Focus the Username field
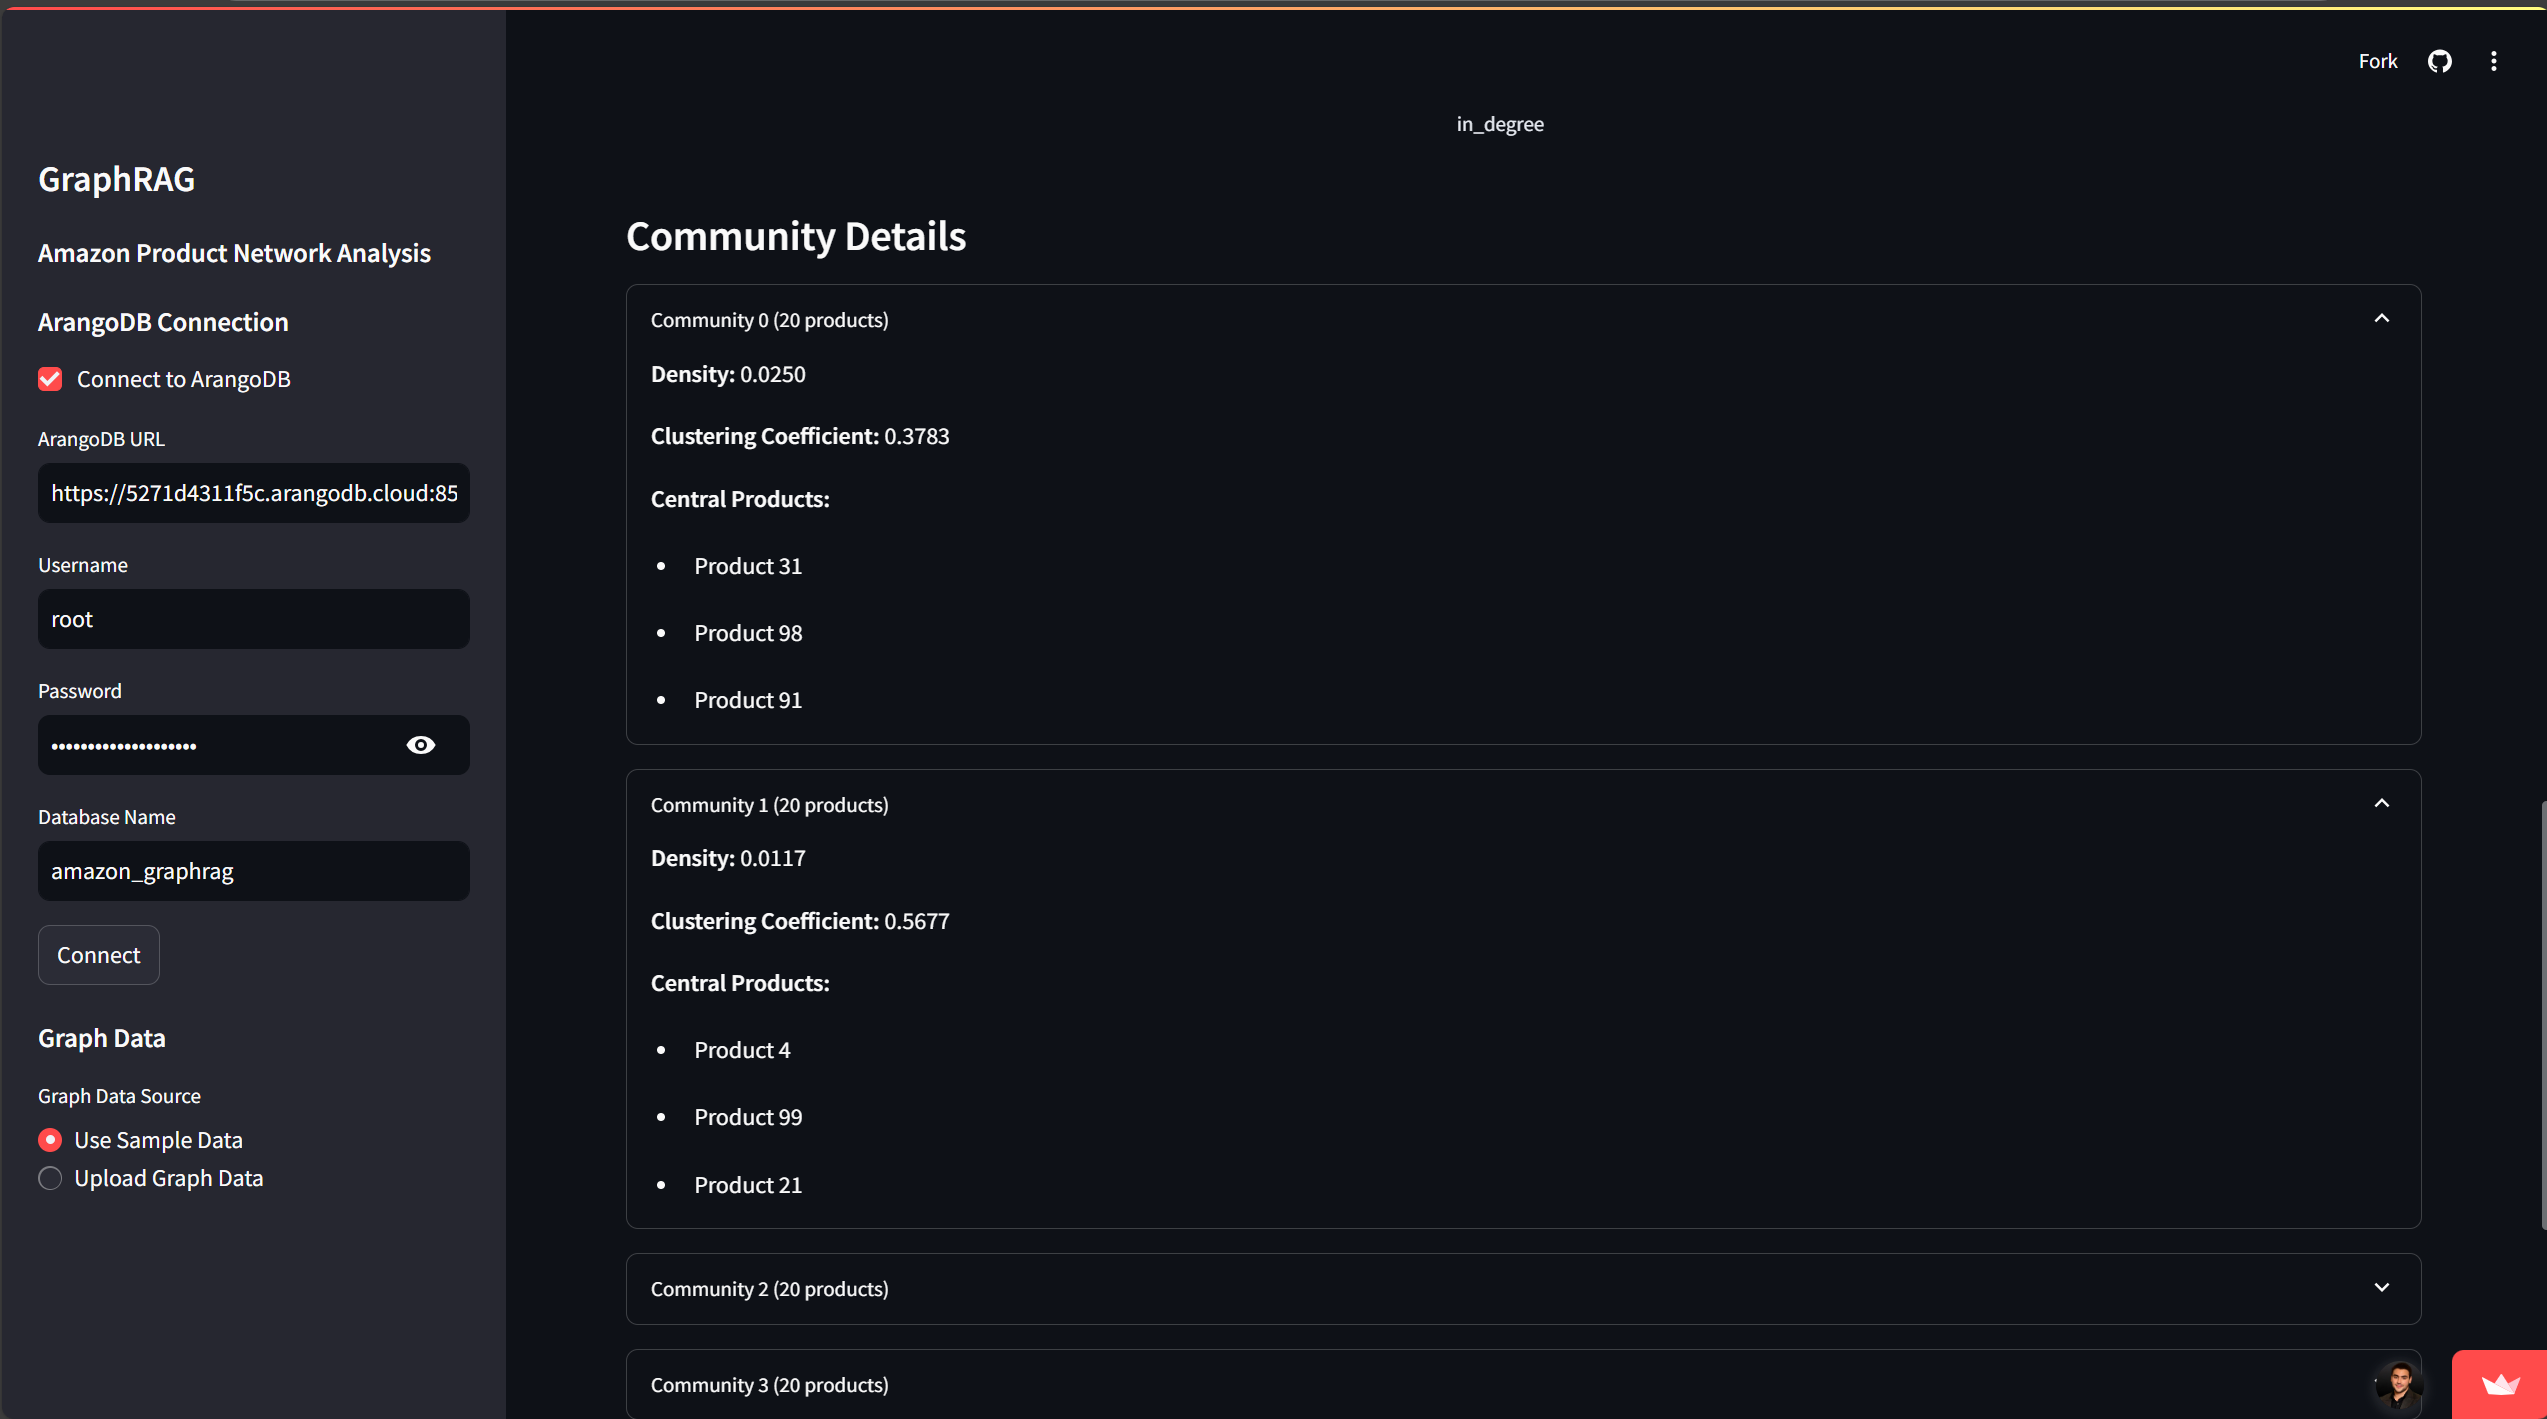 pos(253,619)
